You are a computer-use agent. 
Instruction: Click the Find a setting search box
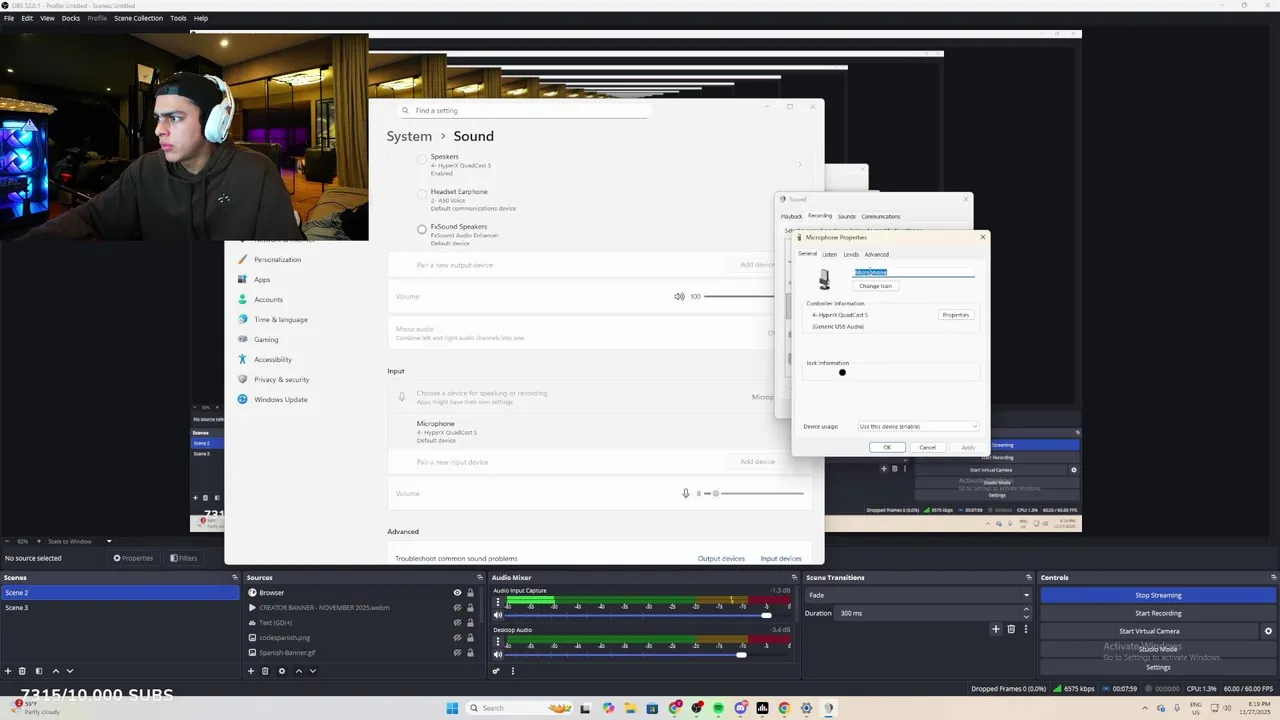[524, 111]
